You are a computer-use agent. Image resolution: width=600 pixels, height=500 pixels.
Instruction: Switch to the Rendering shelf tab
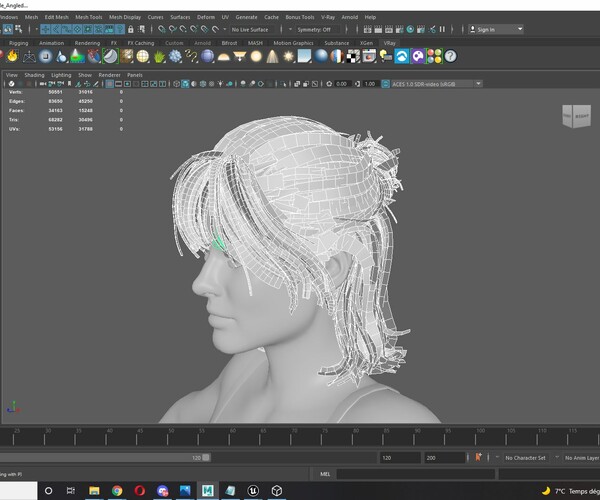tap(87, 43)
